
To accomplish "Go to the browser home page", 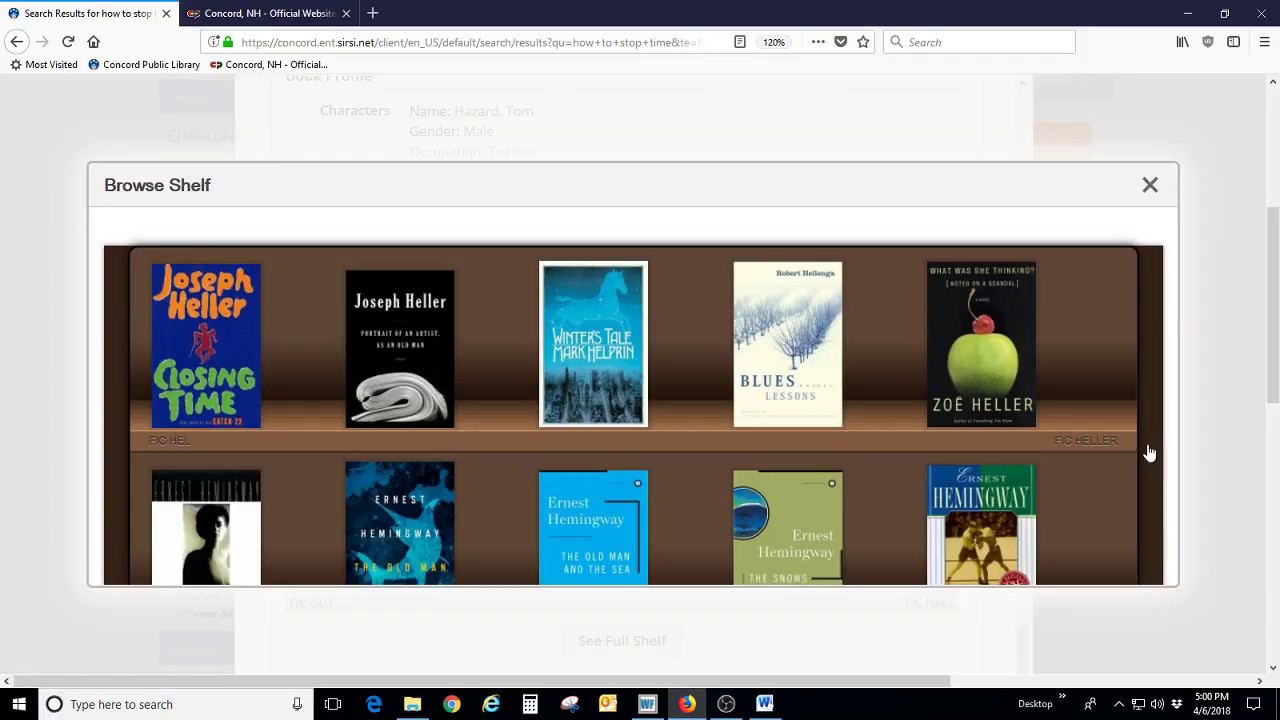I will click(x=94, y=42).
